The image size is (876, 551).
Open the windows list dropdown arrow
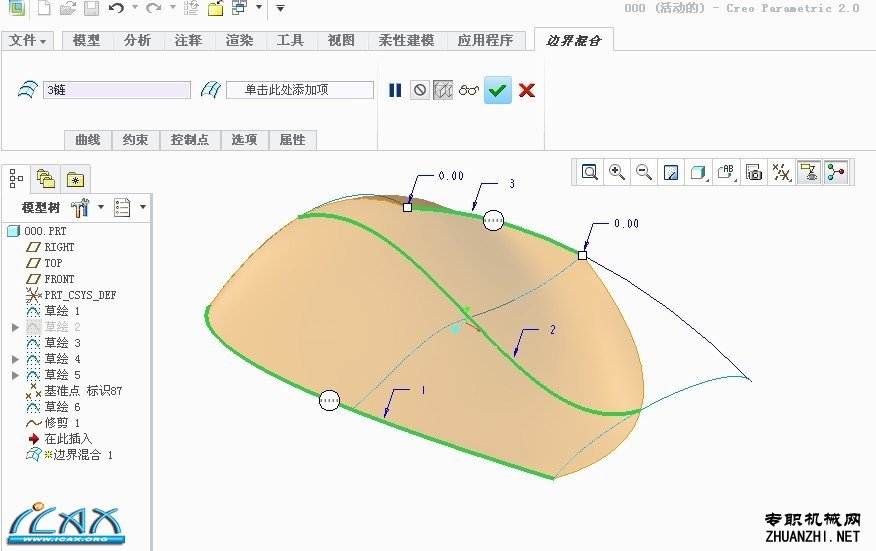[x=259, y=8]
